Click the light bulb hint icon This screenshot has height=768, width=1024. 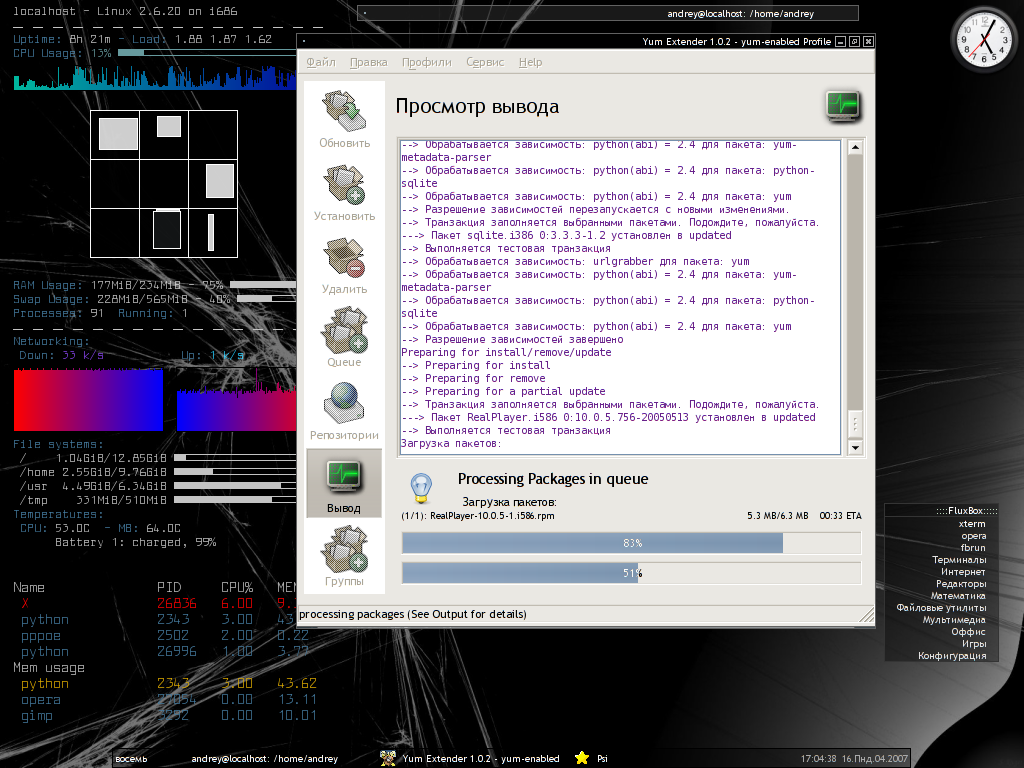coord(421,488)
